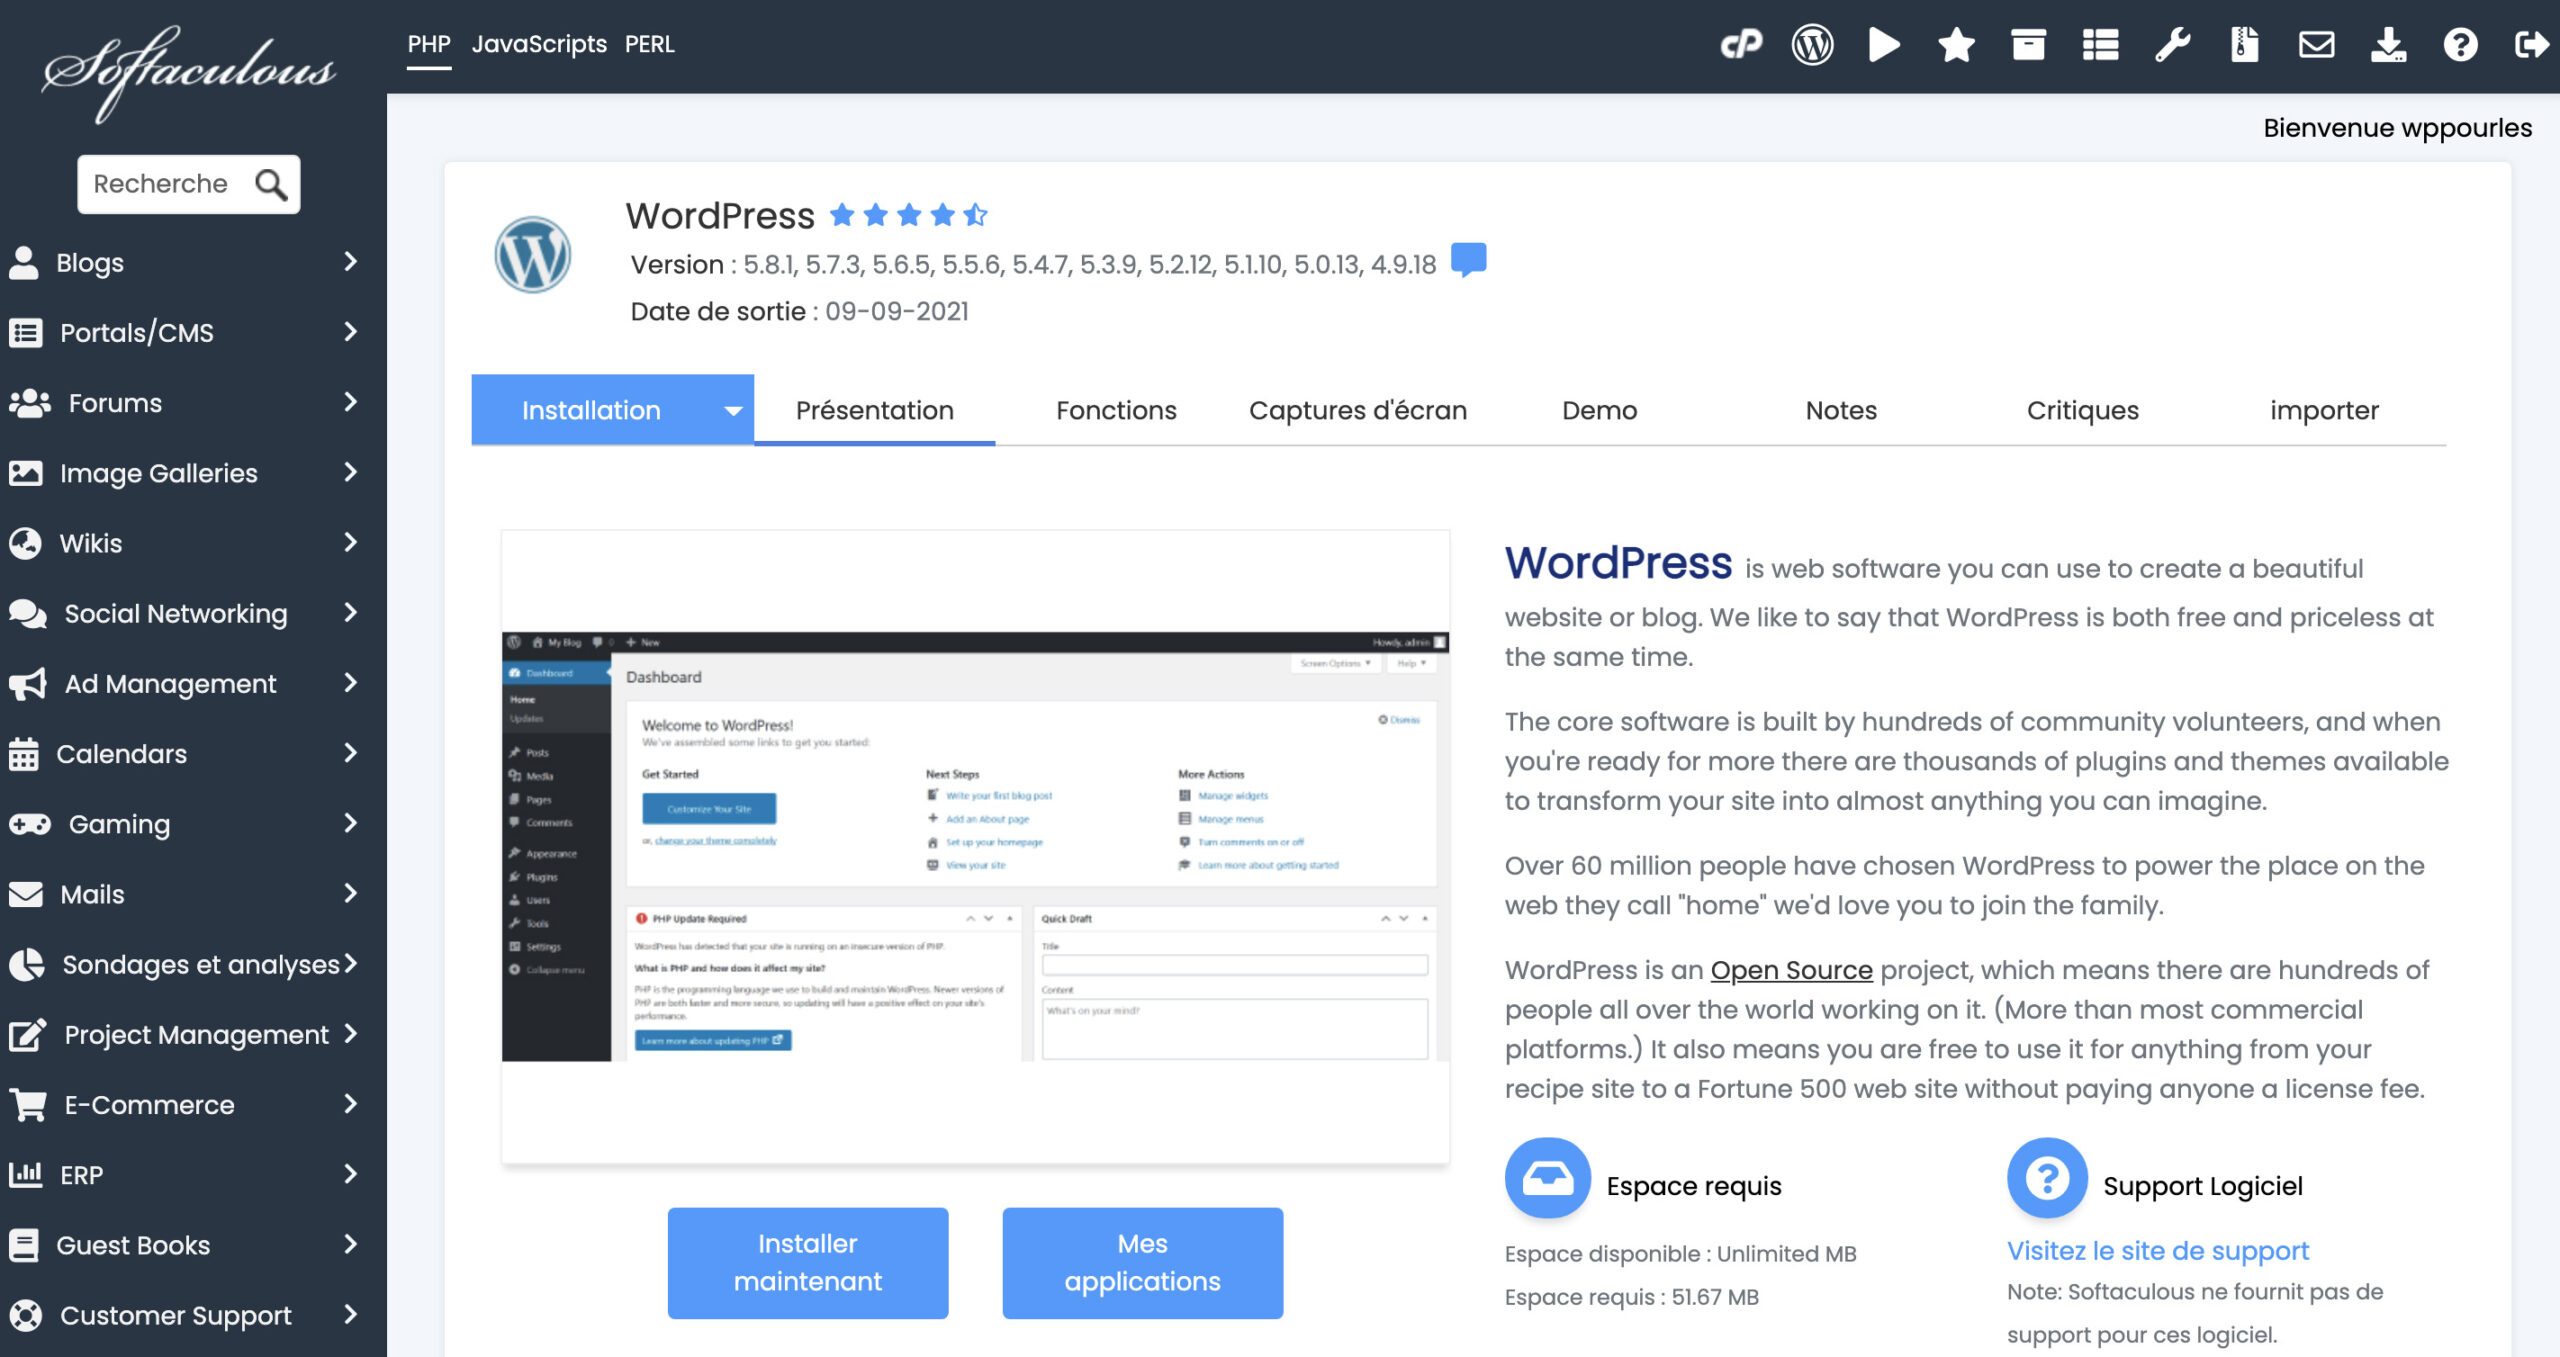The image size is (2560, 1357).
Task: Click the Help question mark icon
Action: tap(2455, 46)
